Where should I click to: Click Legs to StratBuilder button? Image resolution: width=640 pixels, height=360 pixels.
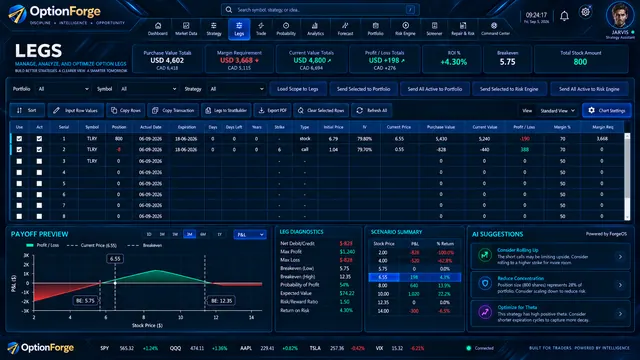[226, 110]
